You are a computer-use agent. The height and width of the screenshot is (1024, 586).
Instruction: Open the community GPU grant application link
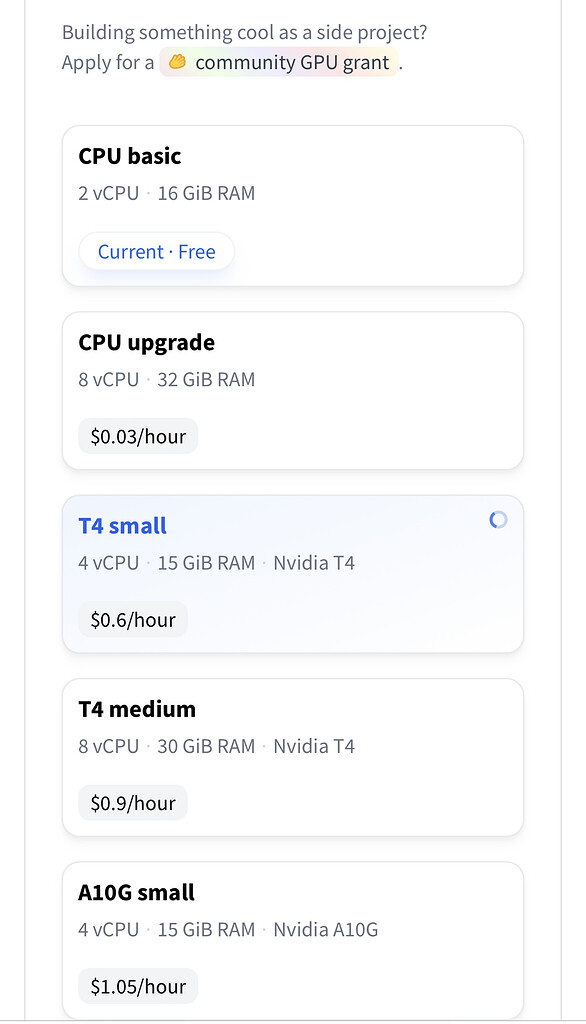click(x=291, y=62)
